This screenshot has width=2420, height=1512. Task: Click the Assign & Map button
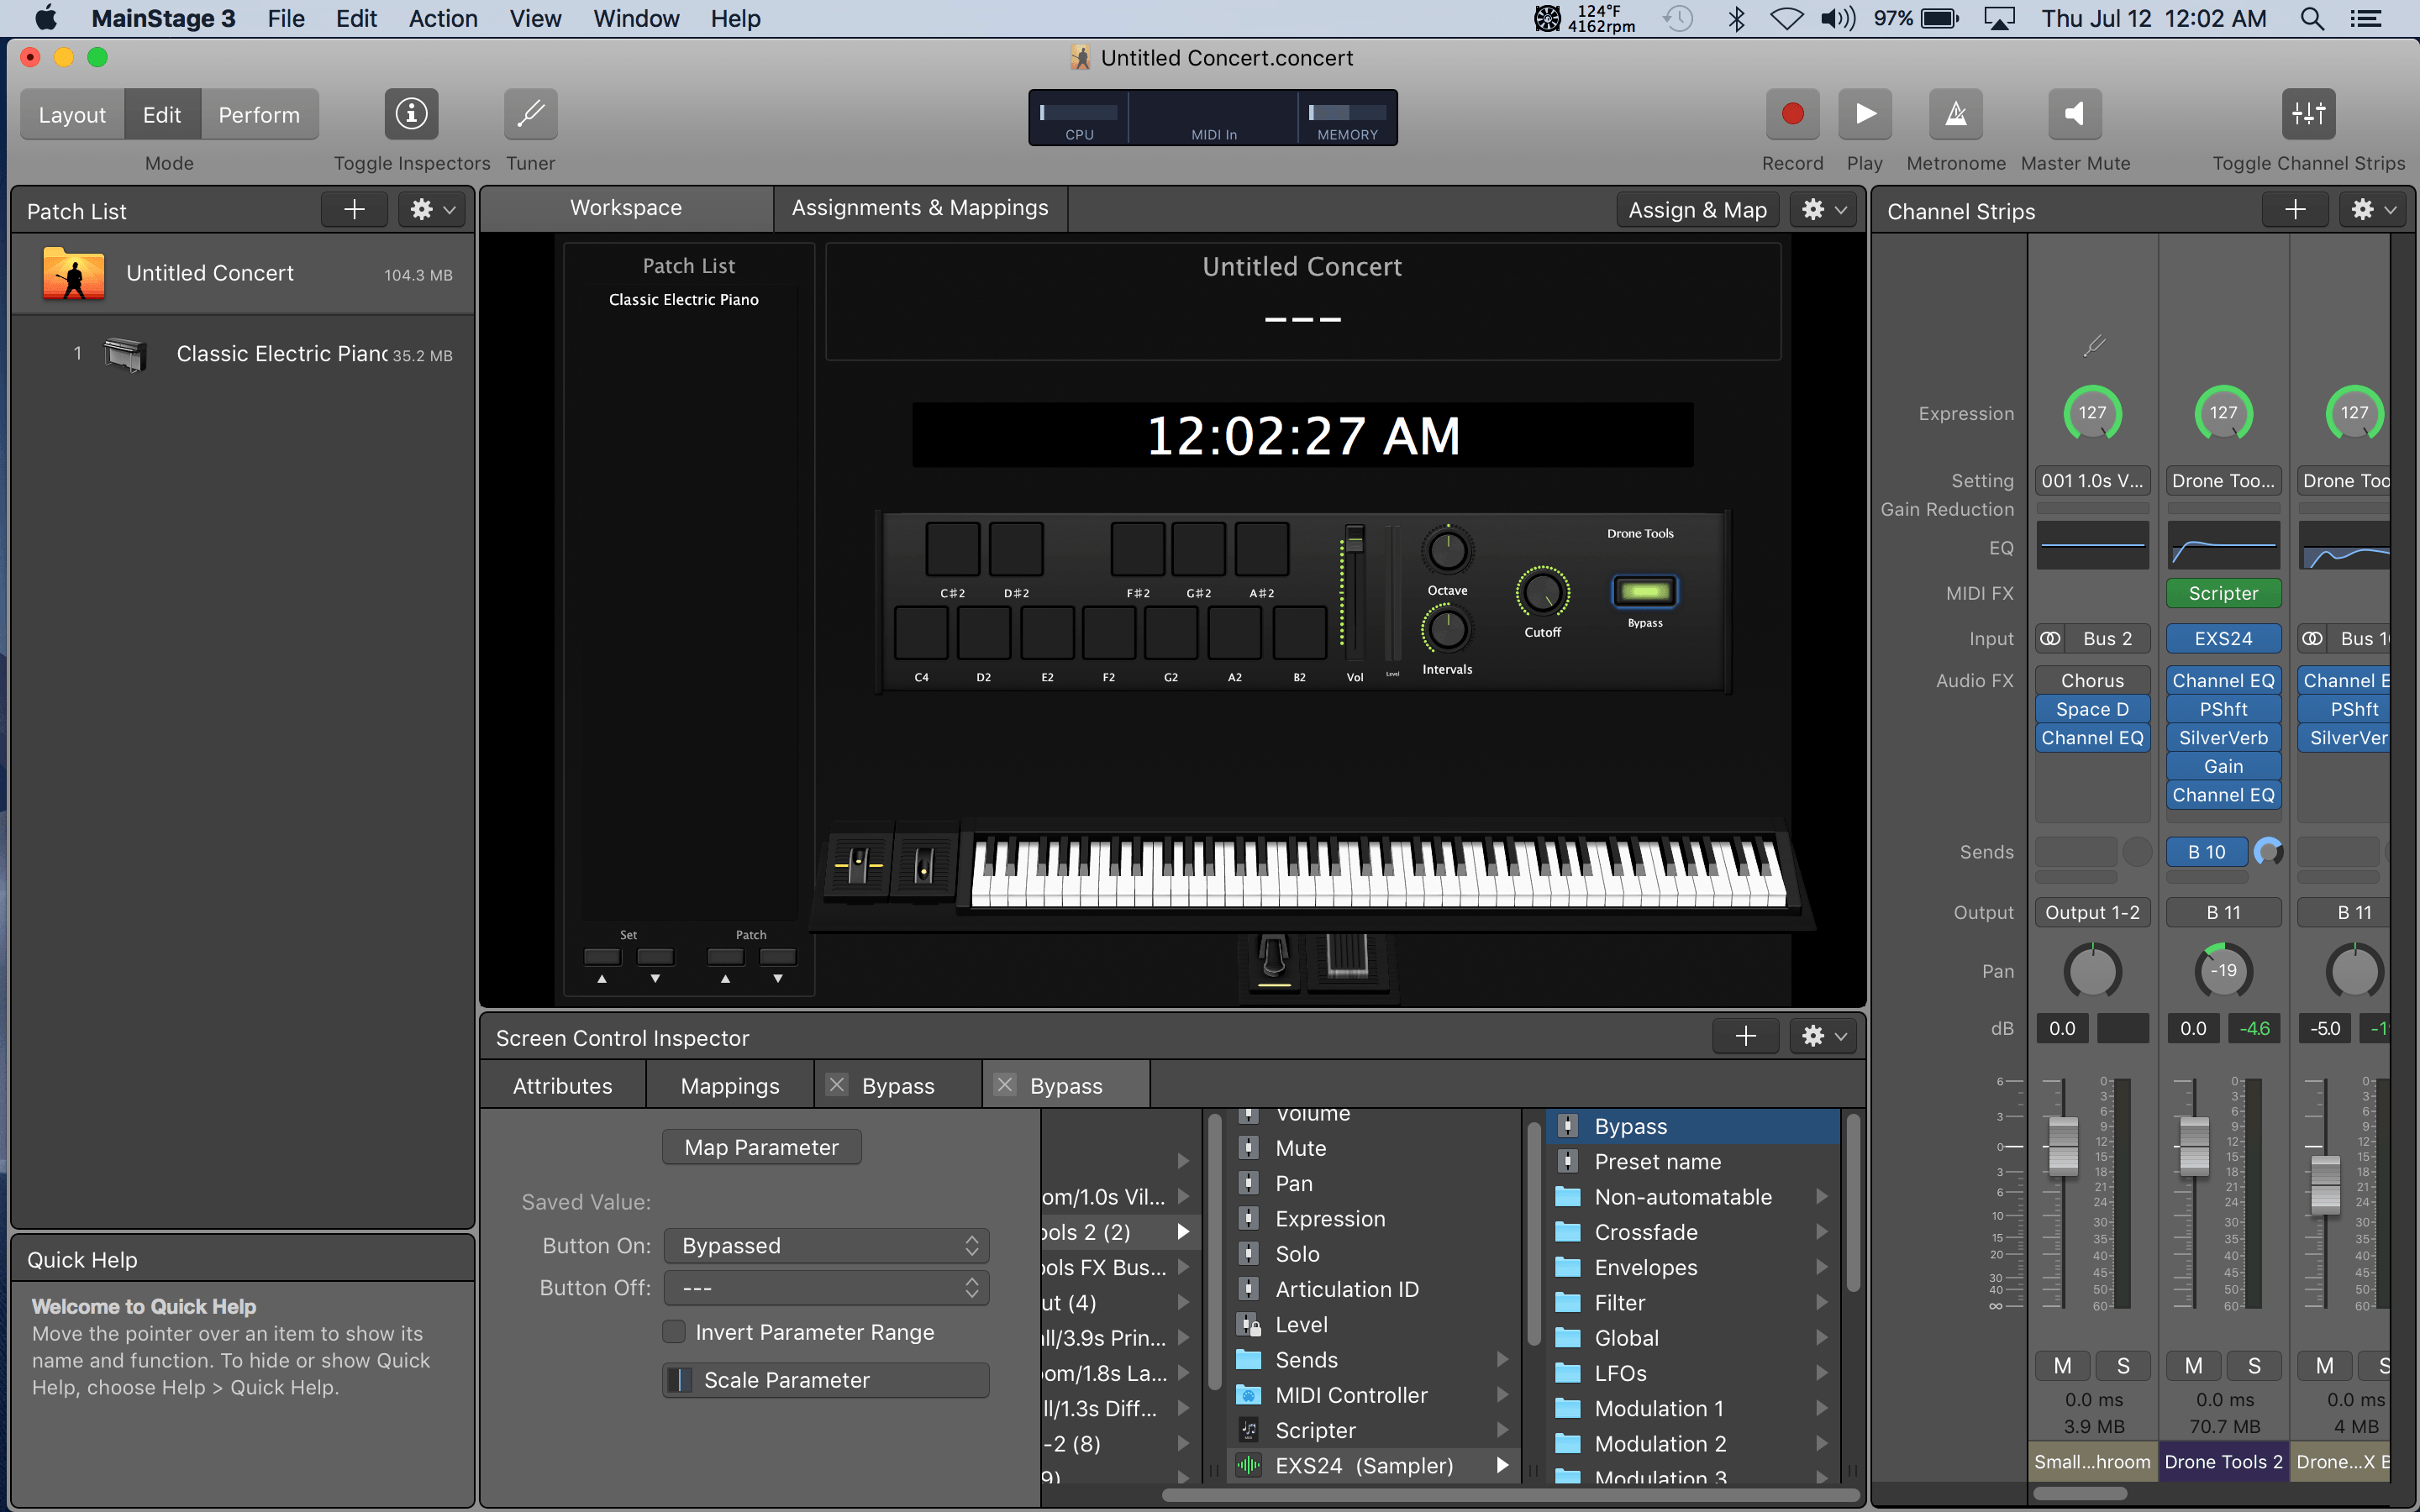pyautogui.click(x=1697, y=210)
